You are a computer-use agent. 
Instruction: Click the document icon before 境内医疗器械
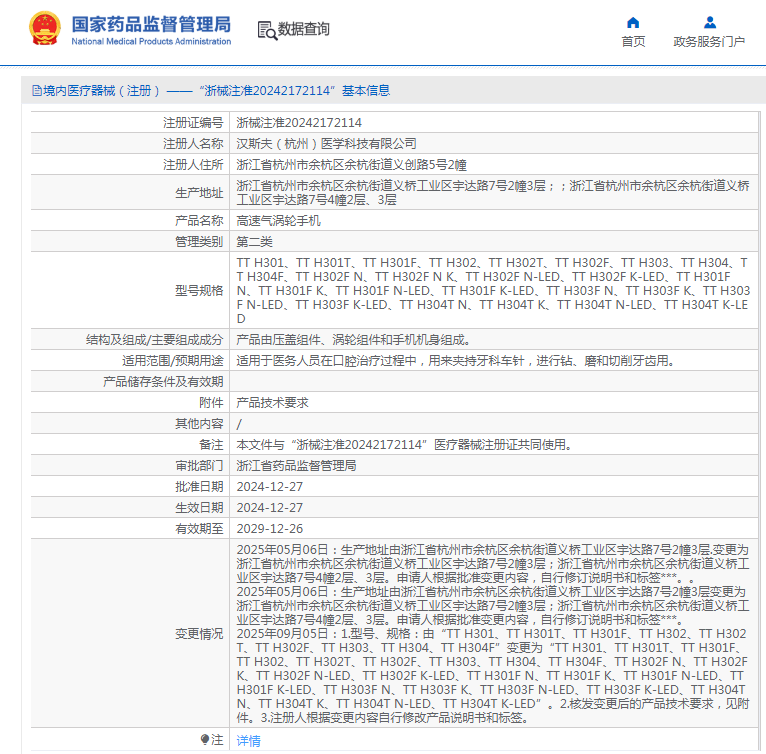(x=37, y=90)
